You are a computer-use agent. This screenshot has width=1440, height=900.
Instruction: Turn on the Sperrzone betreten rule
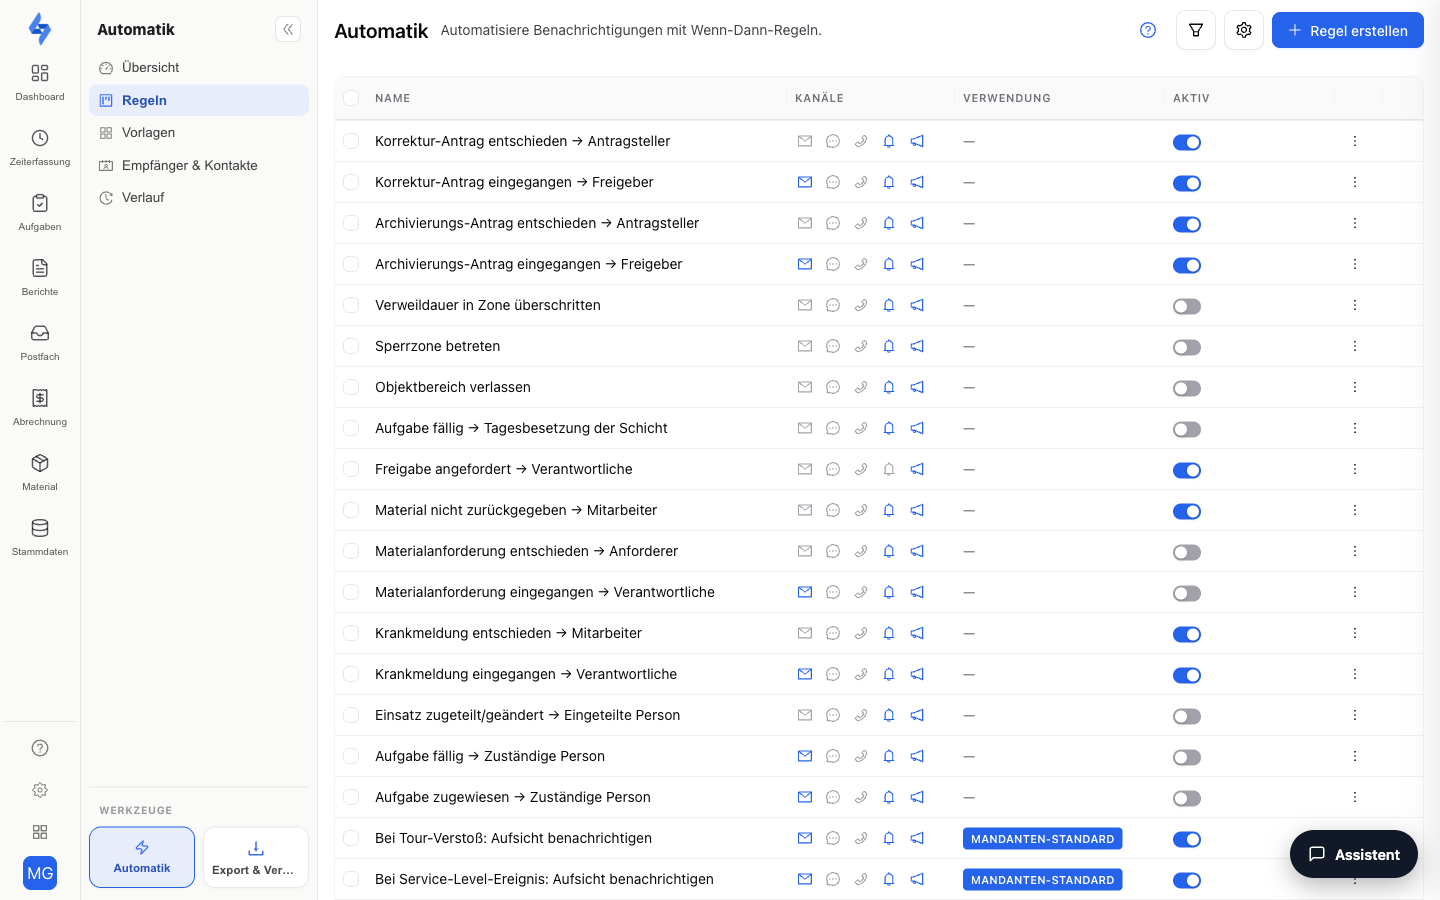1187,347
